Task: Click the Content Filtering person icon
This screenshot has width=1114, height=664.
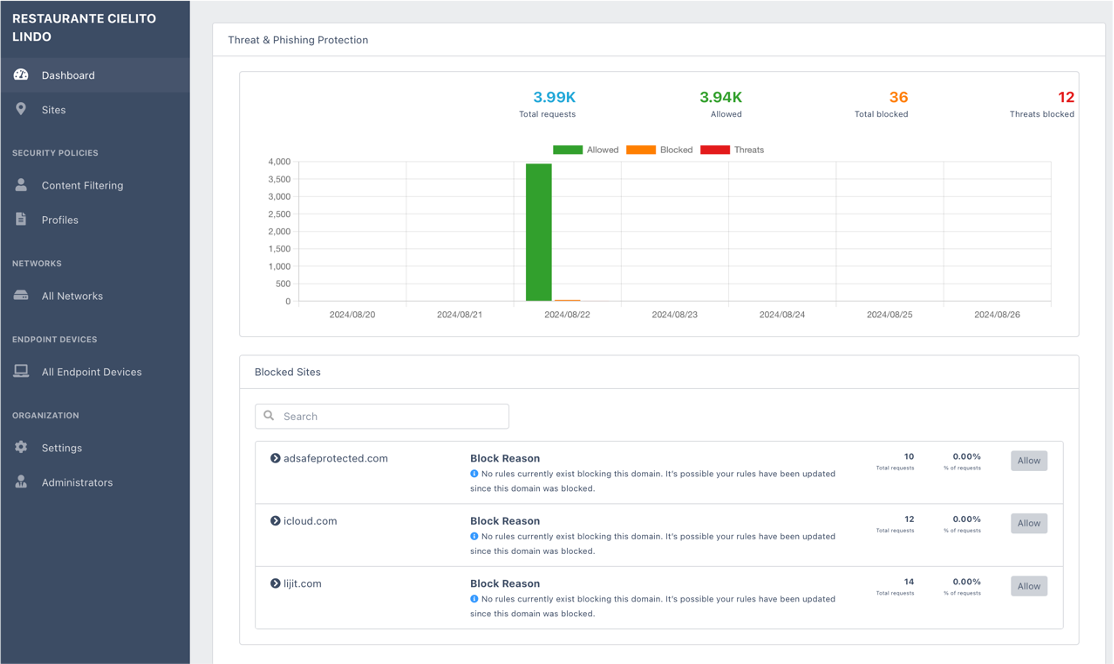Action: (21, 185)
